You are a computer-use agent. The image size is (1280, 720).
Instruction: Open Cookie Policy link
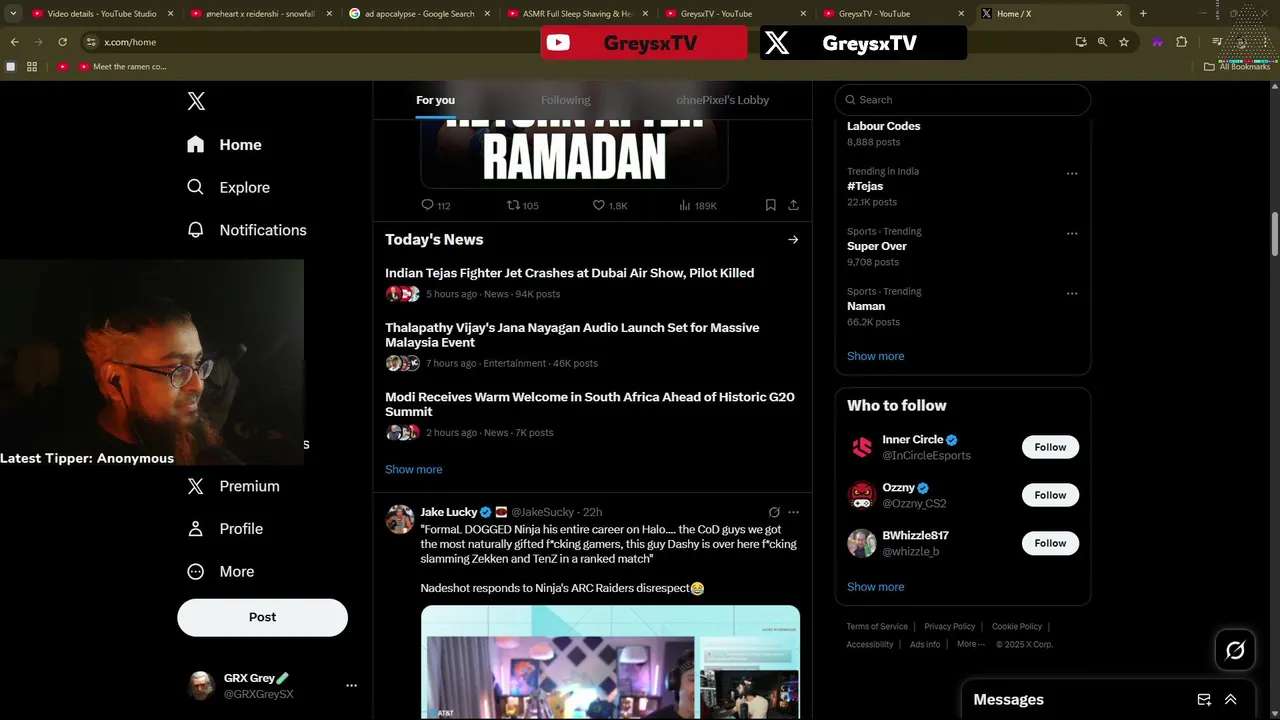click(x=1016, y=627)
